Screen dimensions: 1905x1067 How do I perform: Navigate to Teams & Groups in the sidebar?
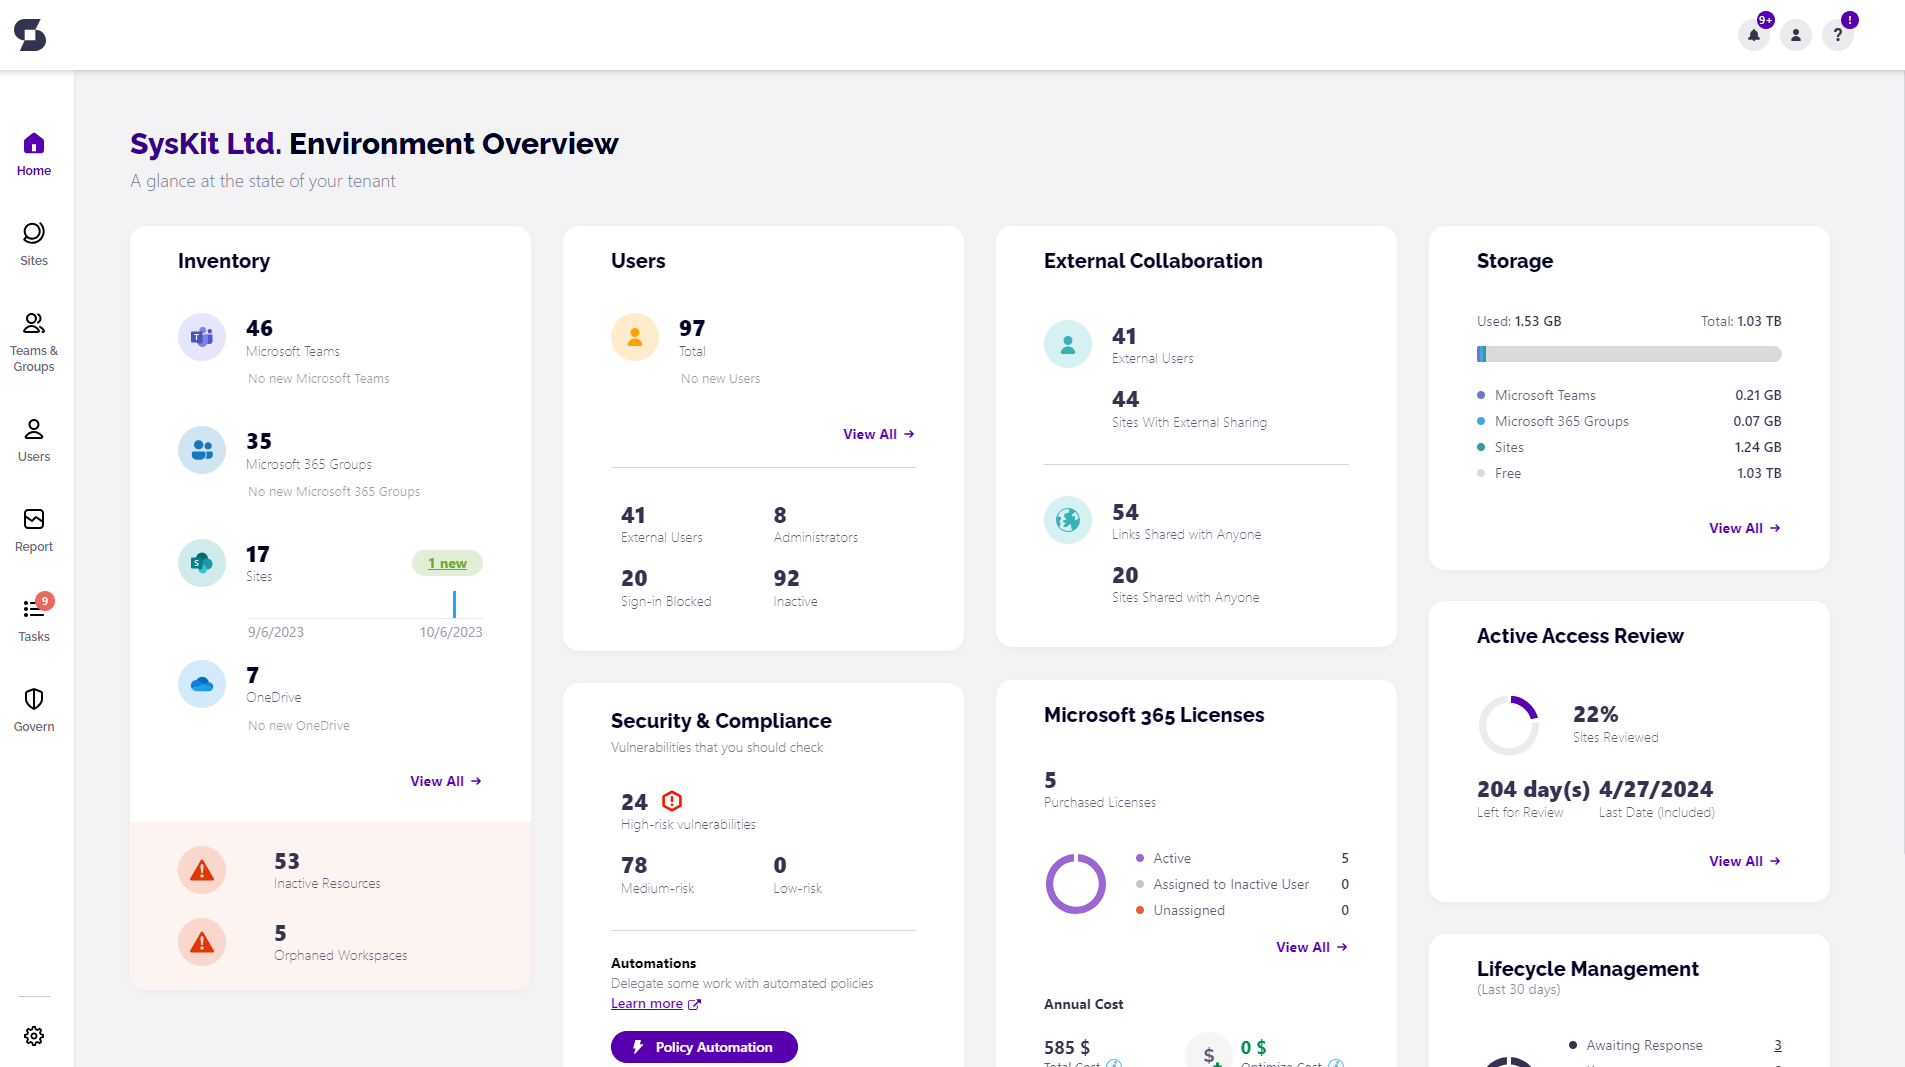point(34,340)
